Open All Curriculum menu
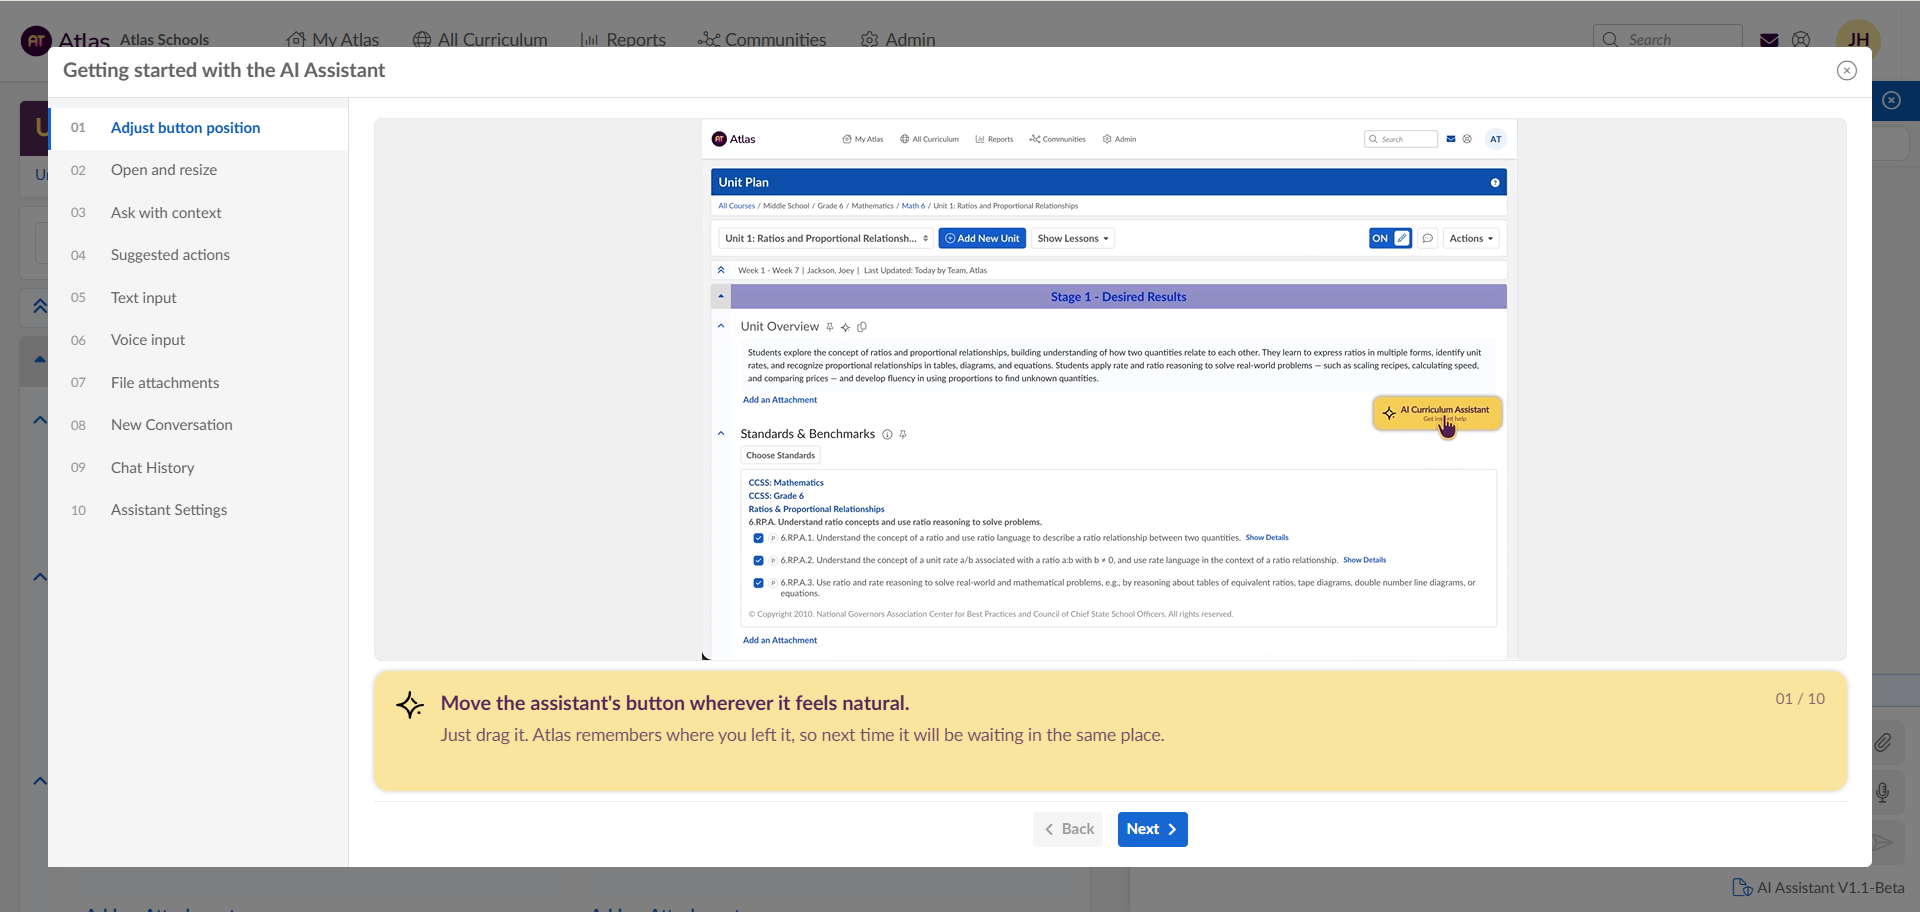The image size is (1920, 912). pos(480,40)
